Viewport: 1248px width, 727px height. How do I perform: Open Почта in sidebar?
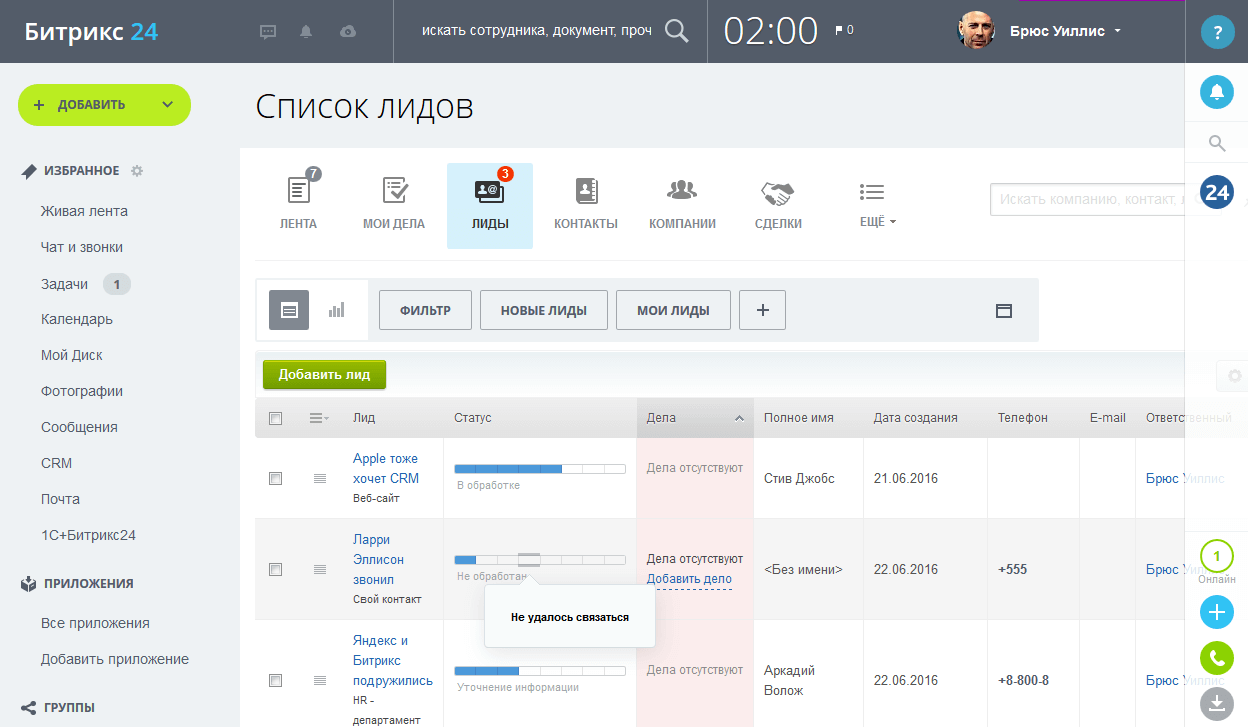coord(60,499)
